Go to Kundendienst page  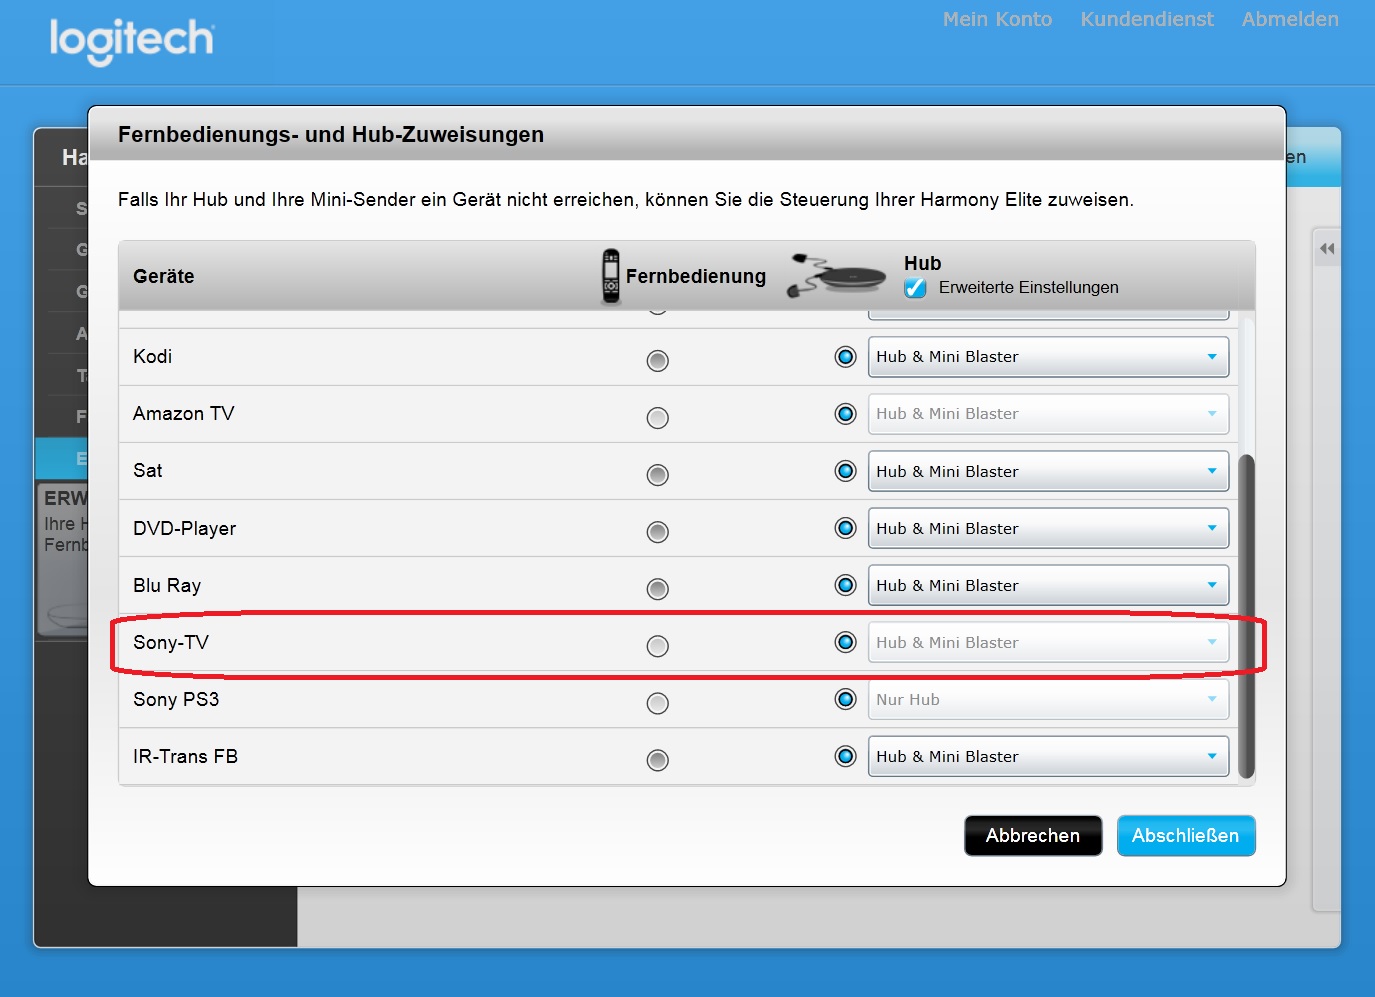coord(1146,19)
